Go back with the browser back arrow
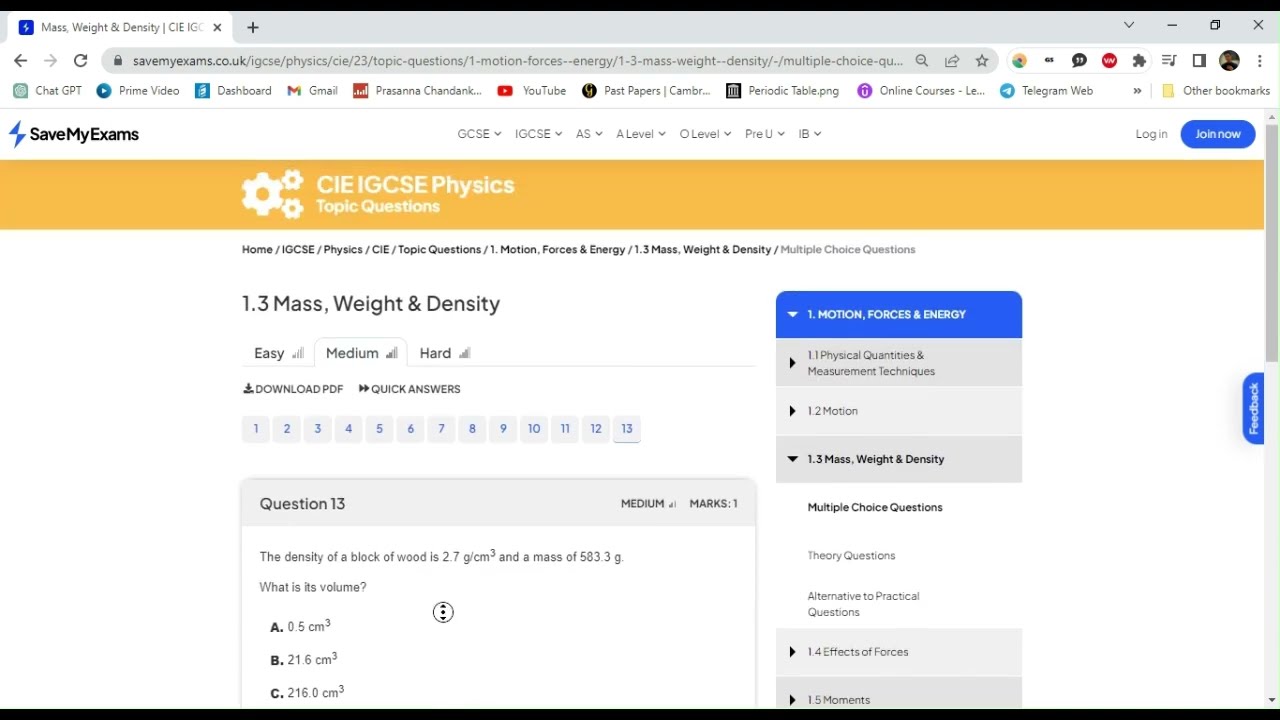The image size is (1280, 720). [x=20, y=61]
